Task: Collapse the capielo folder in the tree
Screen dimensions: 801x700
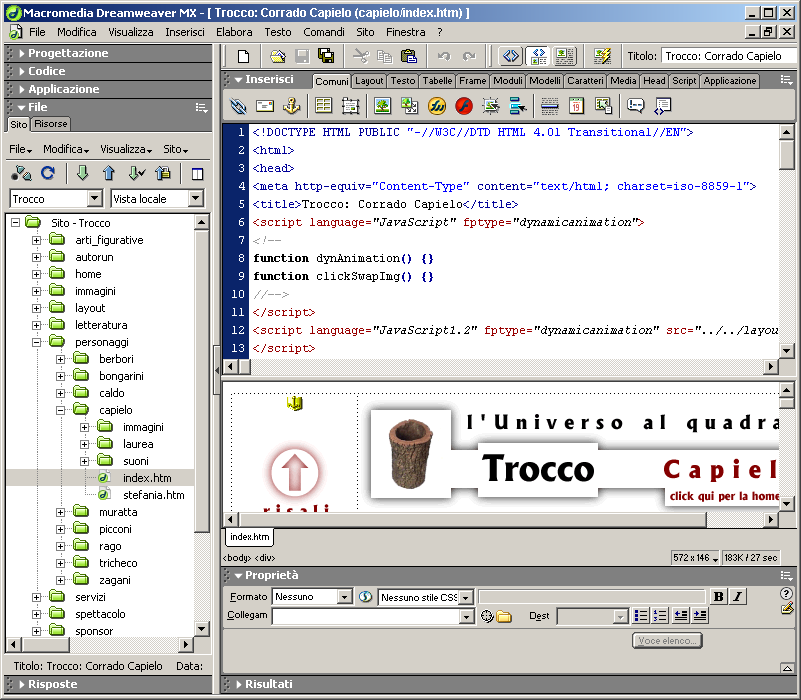Action: pos(61,410)
